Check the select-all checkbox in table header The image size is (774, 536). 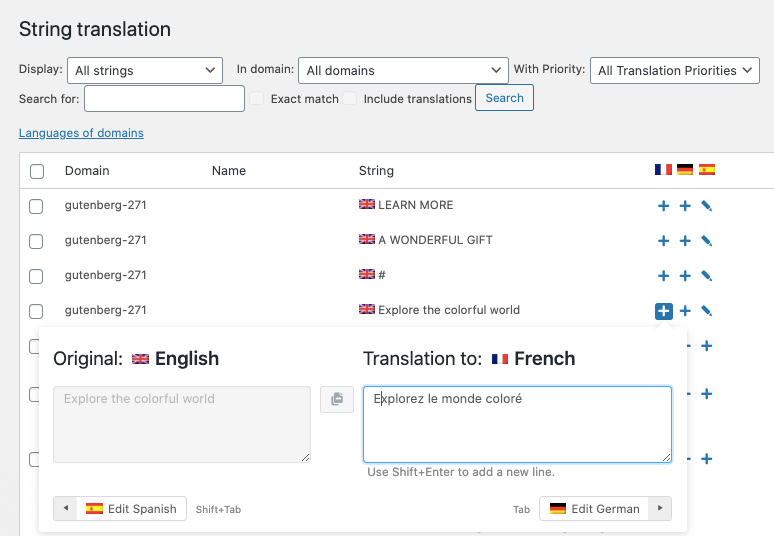37,171
